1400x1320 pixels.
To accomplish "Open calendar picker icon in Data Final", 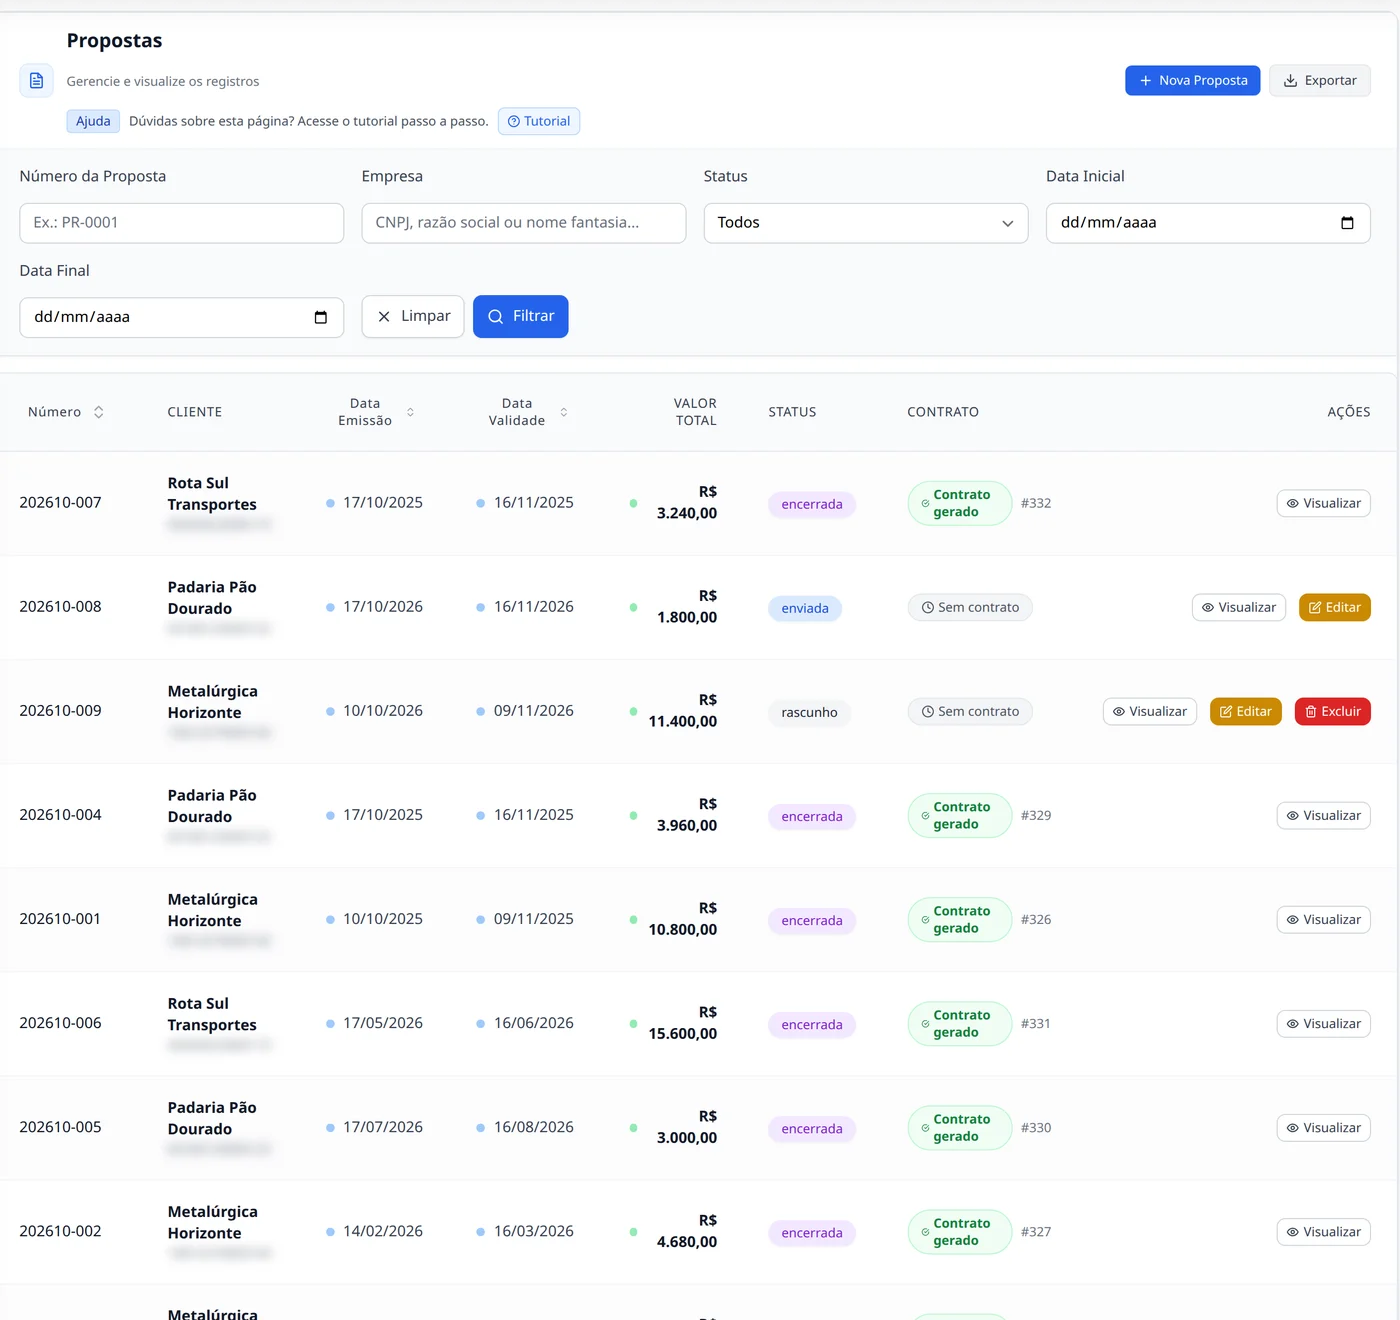I will tap(321, 317).
